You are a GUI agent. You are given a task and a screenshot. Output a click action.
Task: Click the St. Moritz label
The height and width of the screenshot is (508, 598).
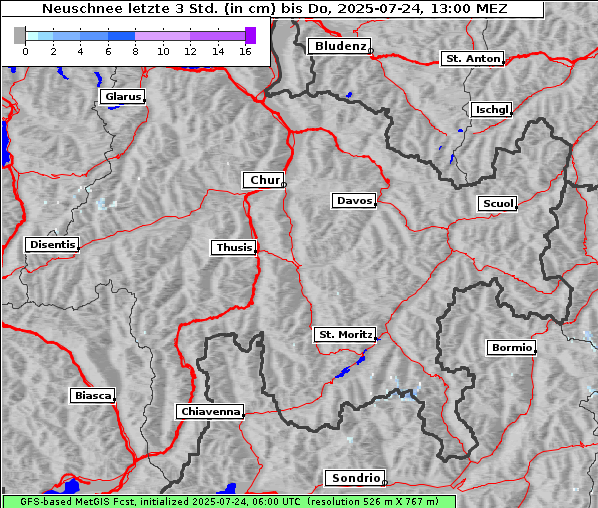point(346,335)
